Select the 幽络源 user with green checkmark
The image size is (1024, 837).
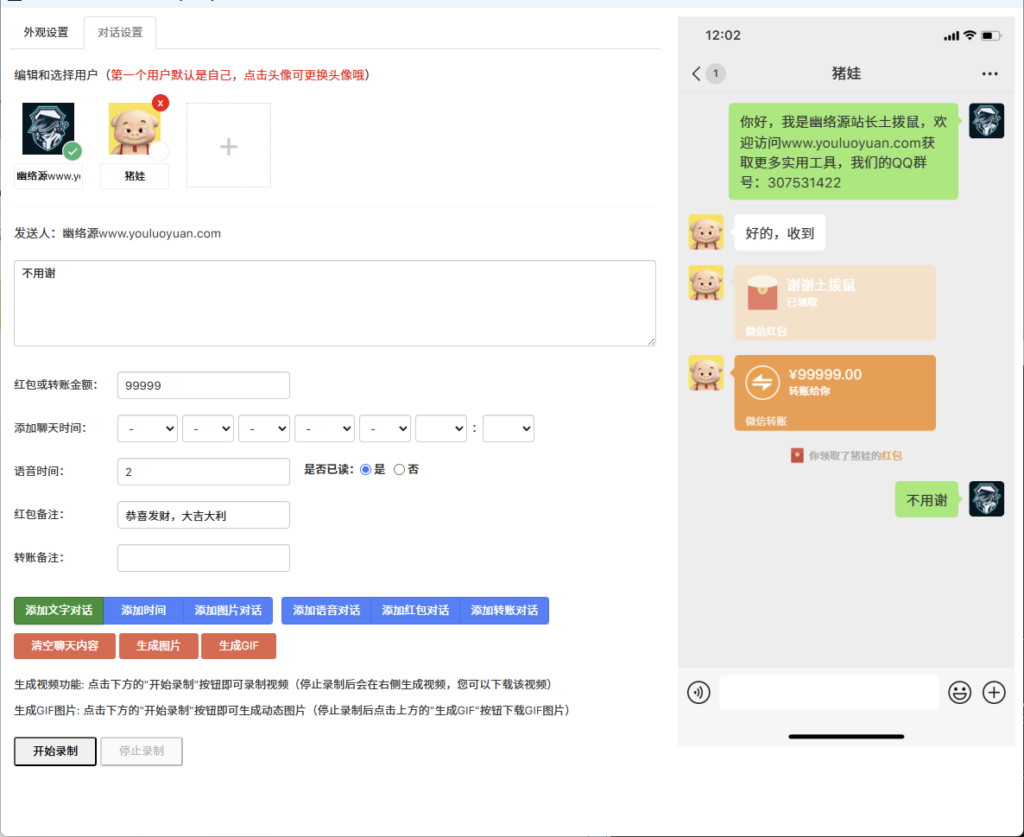coord(48,130)
